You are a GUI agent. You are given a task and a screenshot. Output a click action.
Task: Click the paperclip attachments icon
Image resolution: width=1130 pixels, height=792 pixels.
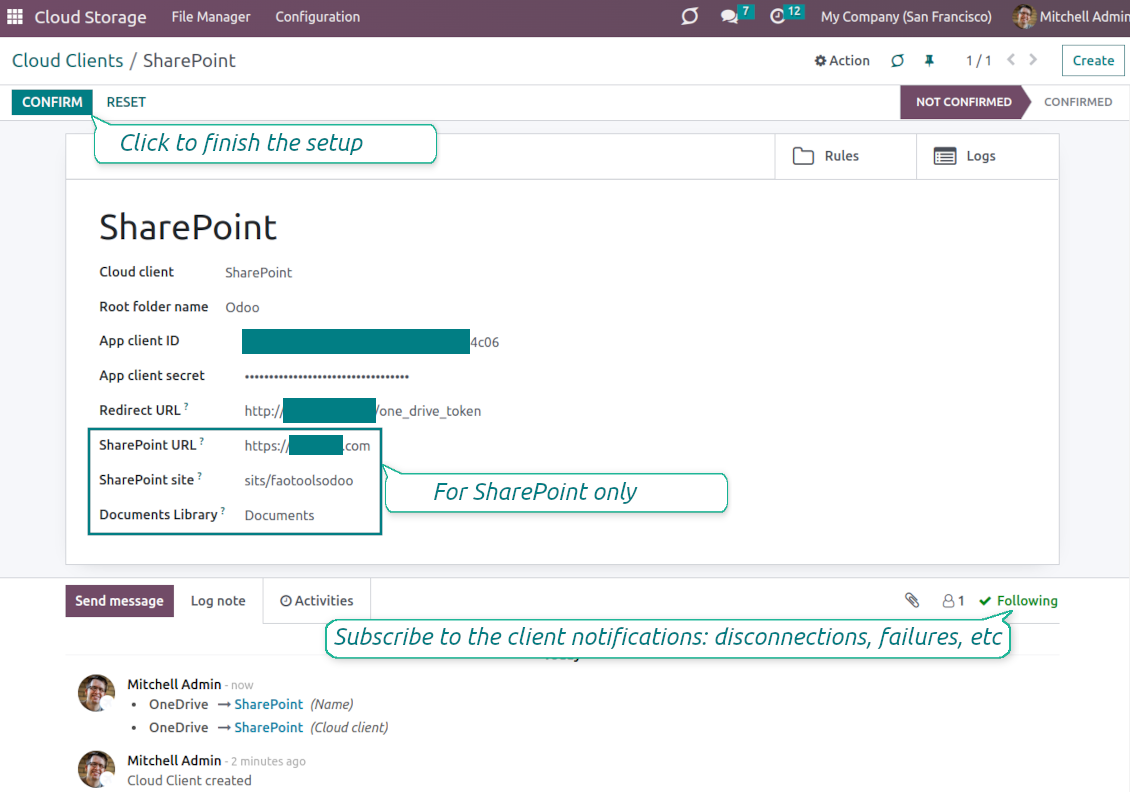912,600
